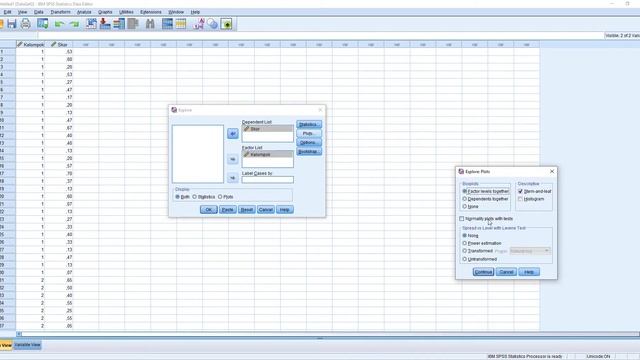Click the Explore Plots dialog title icon

click(461, 171)
